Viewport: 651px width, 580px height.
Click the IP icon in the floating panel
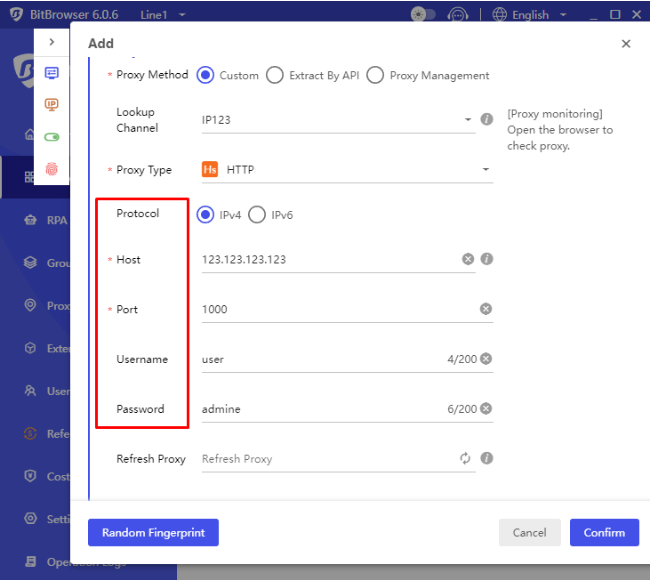tap(52, 104)
